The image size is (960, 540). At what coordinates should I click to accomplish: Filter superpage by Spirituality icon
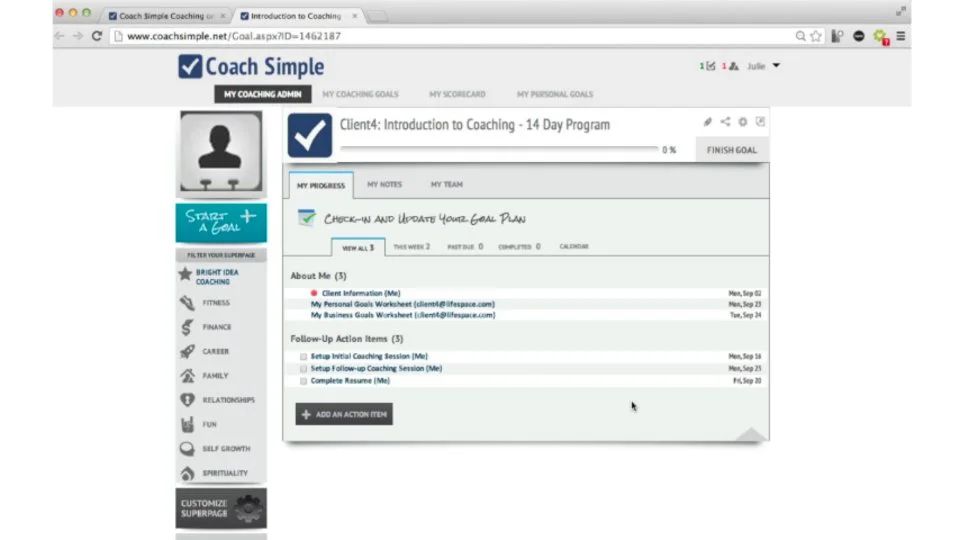187,473
